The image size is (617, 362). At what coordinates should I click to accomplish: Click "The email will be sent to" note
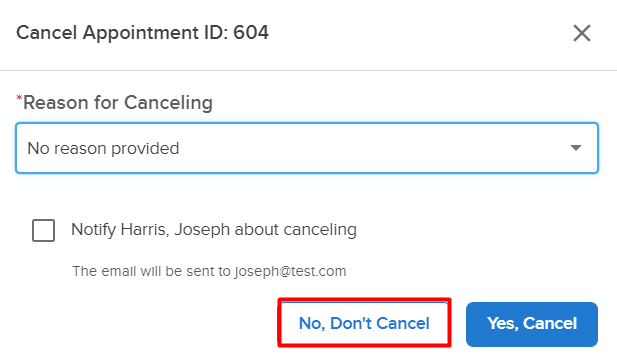pyautogui.click(x=151, y=272)
